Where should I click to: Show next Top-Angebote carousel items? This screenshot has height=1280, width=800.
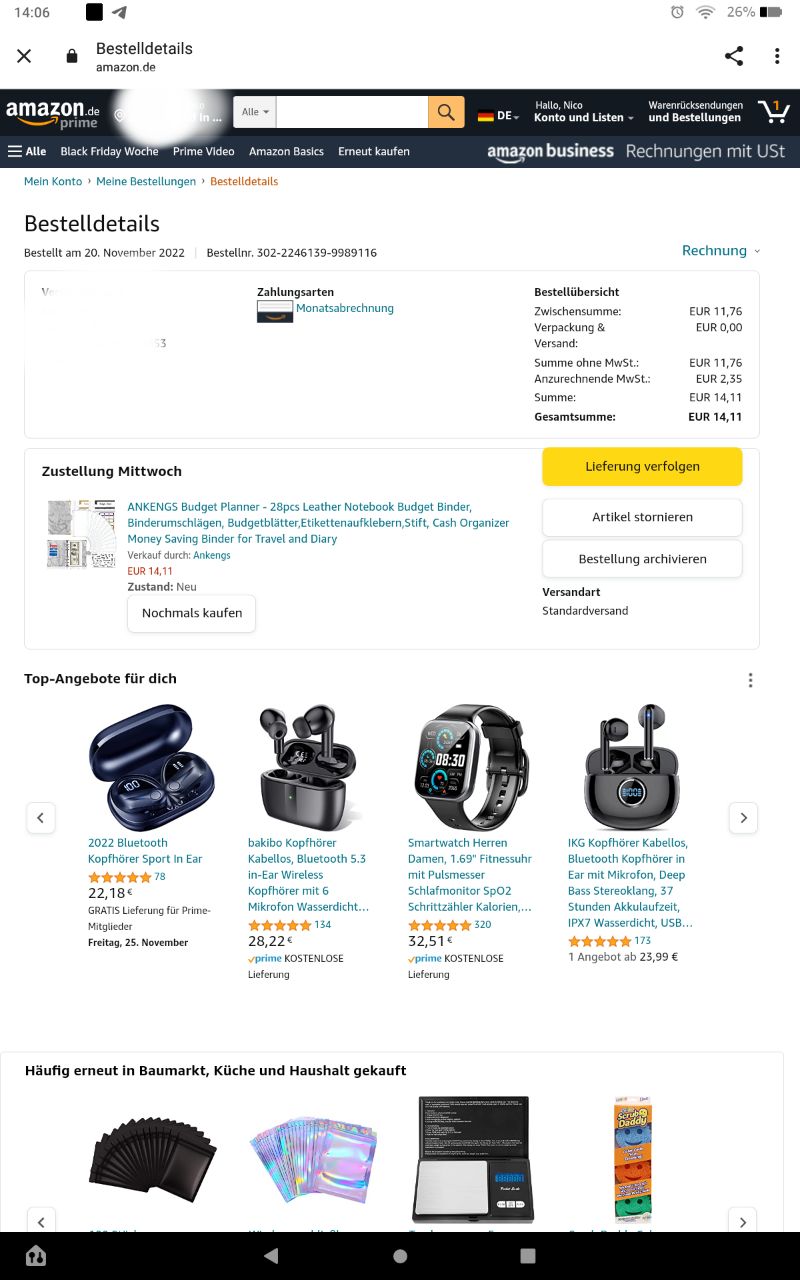coord(743,818)
